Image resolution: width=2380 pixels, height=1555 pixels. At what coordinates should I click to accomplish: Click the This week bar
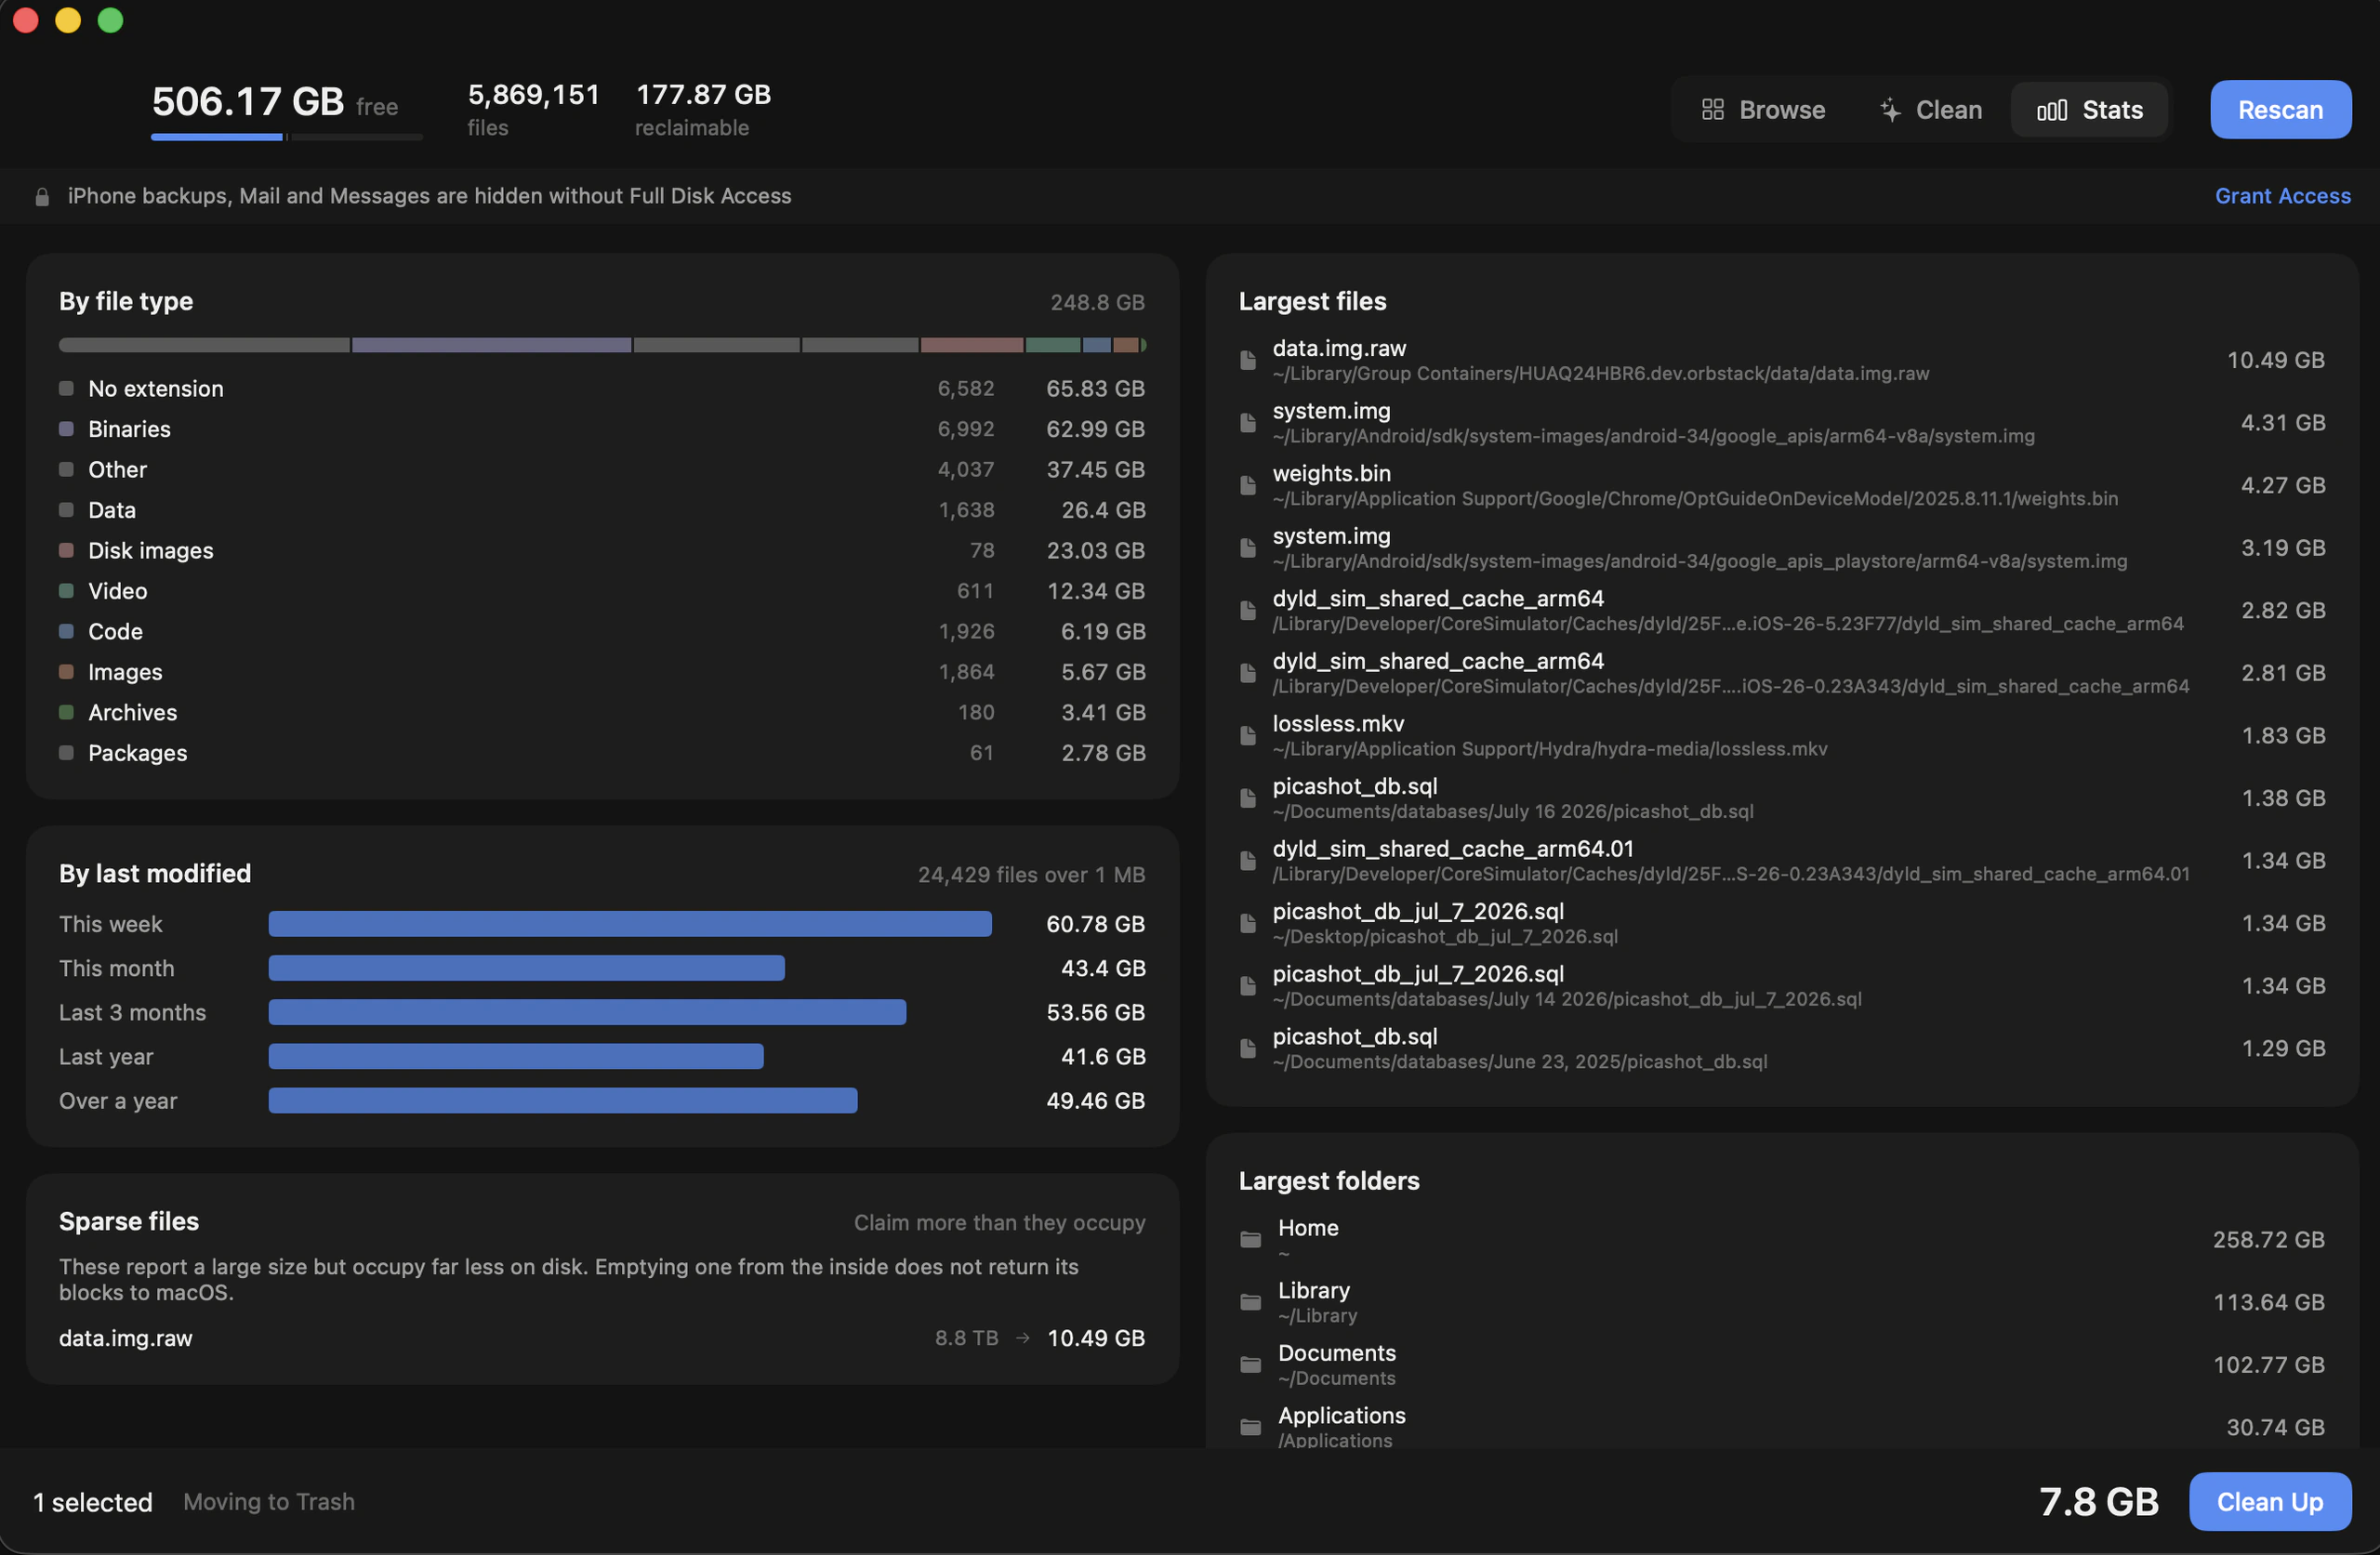[630, 924]
